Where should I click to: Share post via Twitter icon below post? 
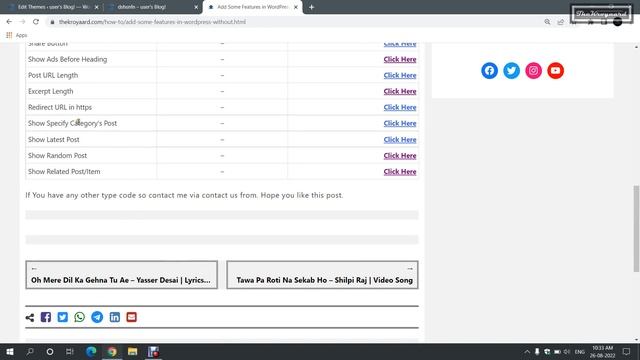(62, 317)
